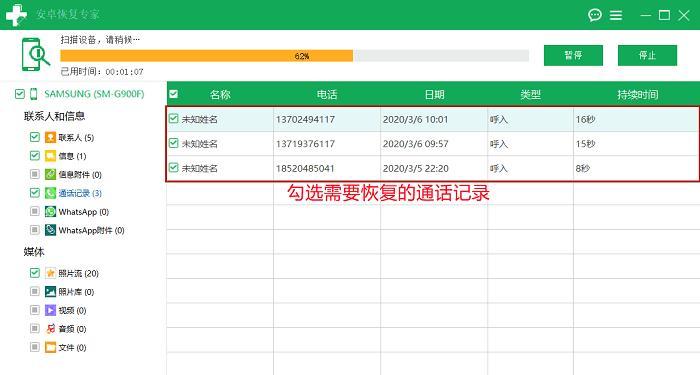700x375 pixels.
Task: Toggle the WhatsApp (0) checkbox
Action: point(34,211)
